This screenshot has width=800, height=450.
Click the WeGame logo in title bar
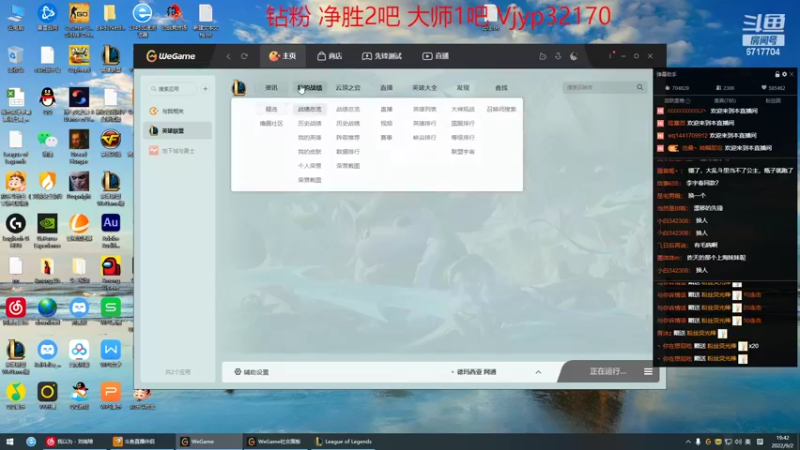point(171,56)
